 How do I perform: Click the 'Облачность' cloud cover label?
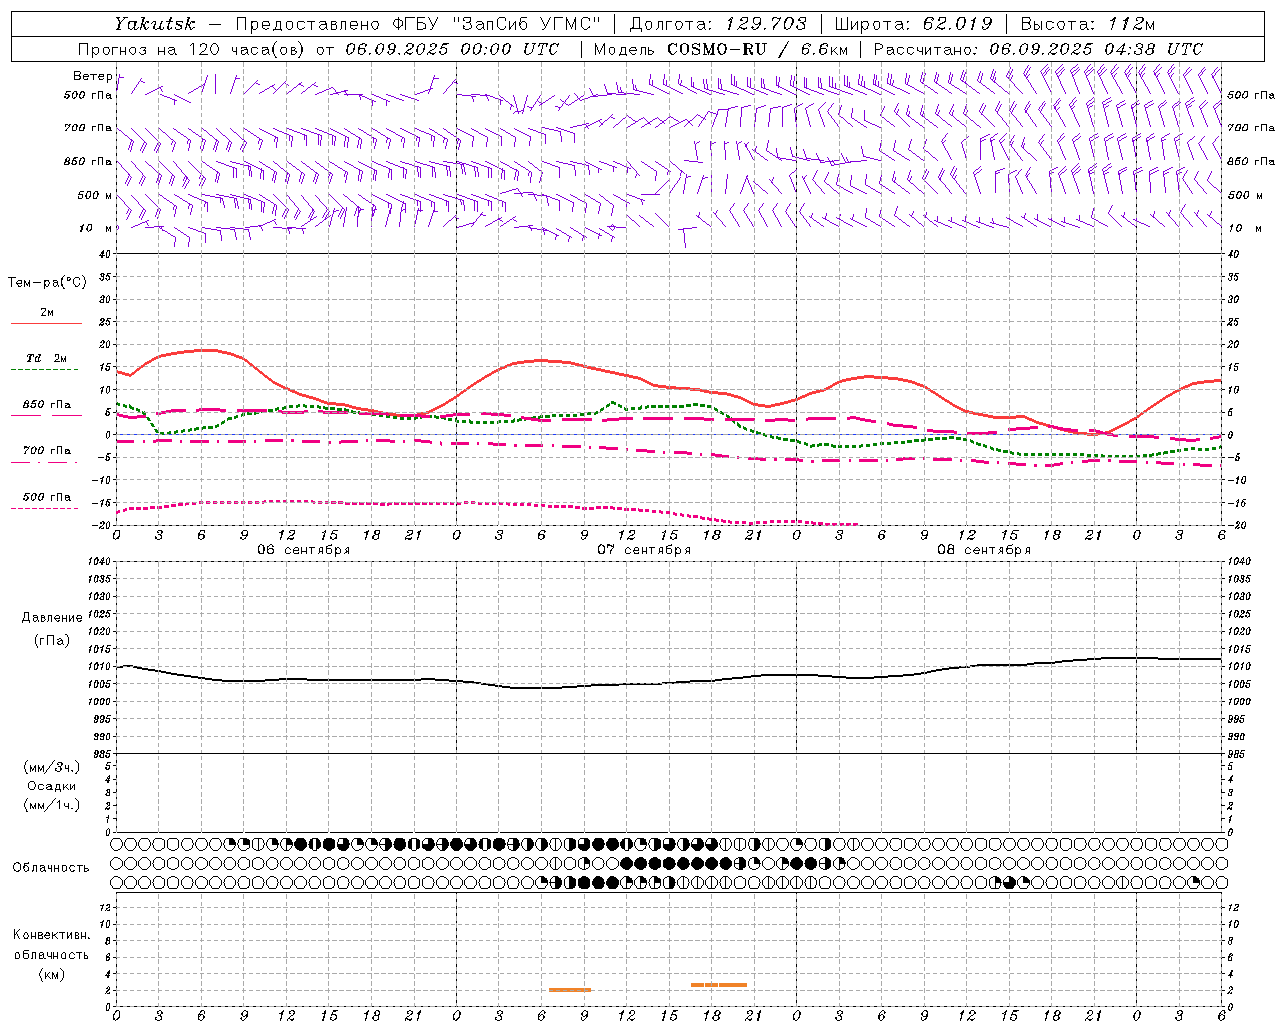coord(51,867)
